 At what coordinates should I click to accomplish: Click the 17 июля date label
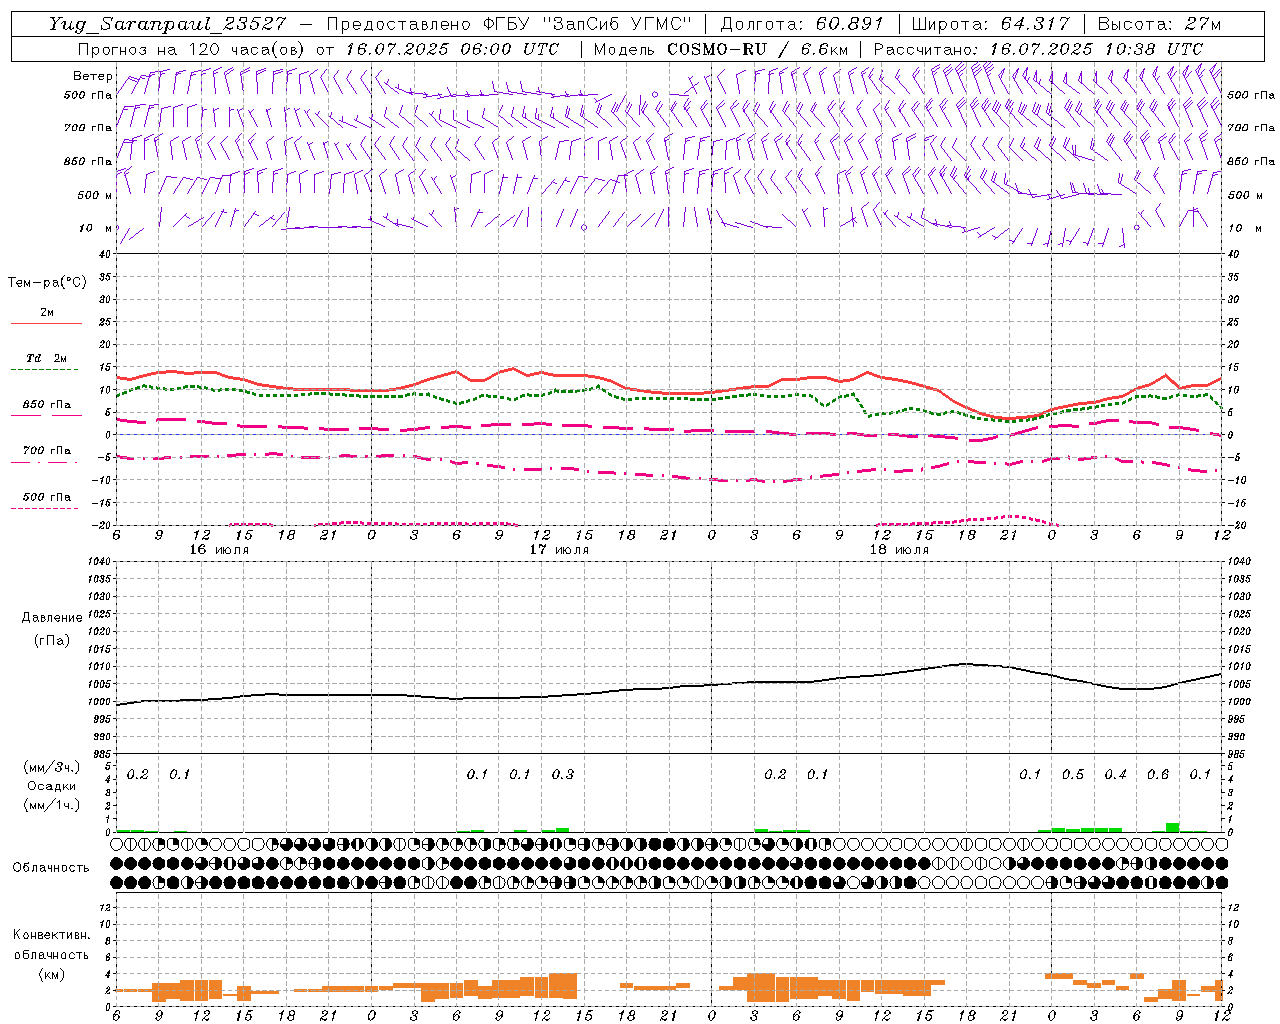(559, 550)
